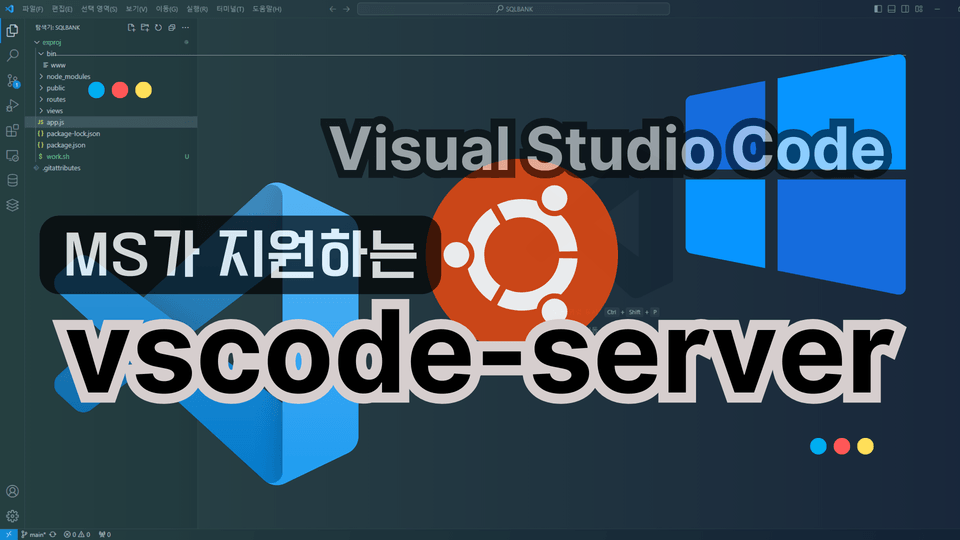Go forward with the right arrow
Screen dimensions: 960x540
tap(347, 9)
